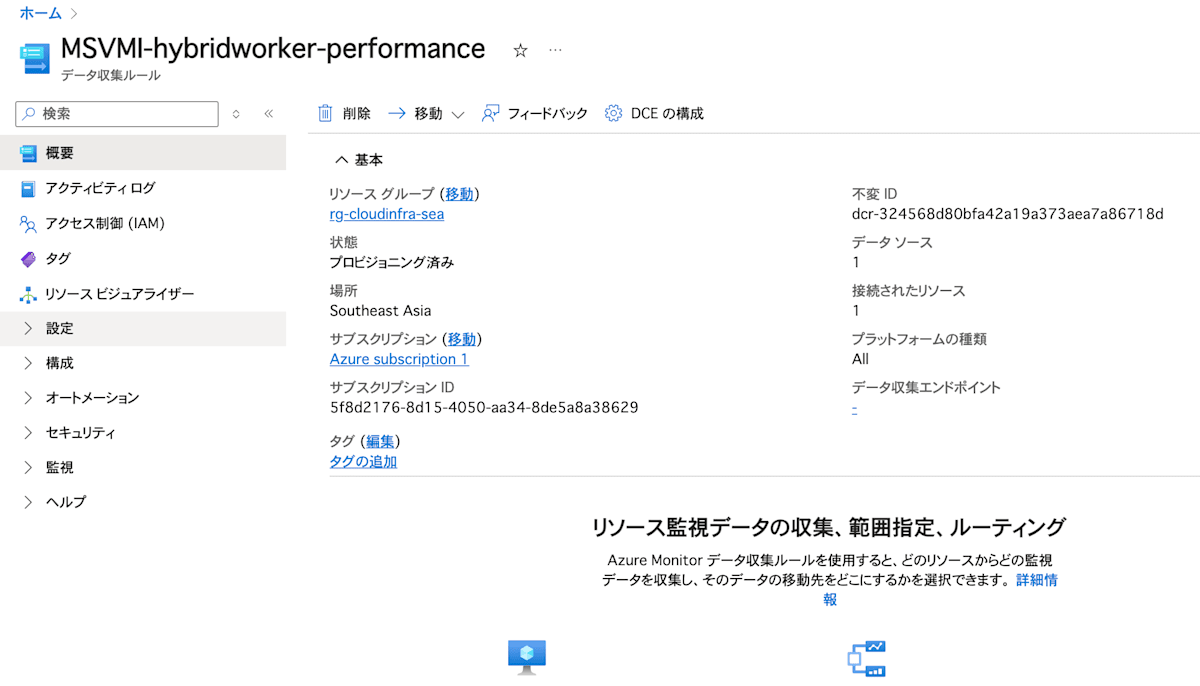Screen dimensions: 1200x686
Task: Click the MSVMI-hybridworker-performance title
Action: [x=273, y=49]
